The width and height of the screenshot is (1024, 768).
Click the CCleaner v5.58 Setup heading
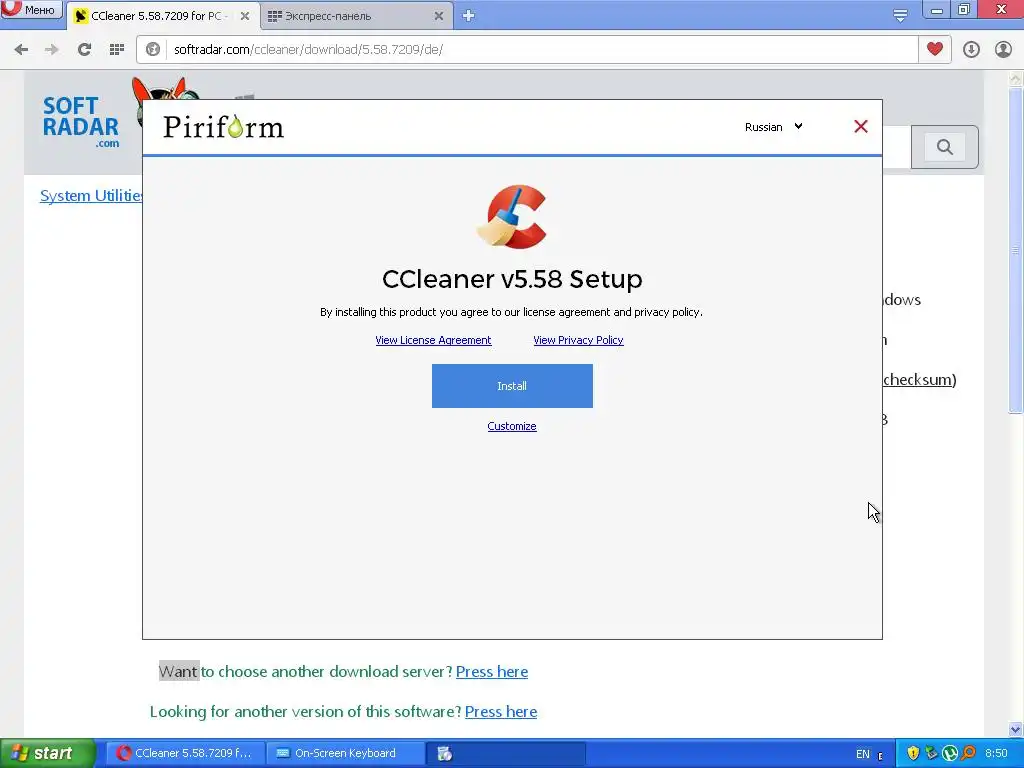click(x=512, y=280)
